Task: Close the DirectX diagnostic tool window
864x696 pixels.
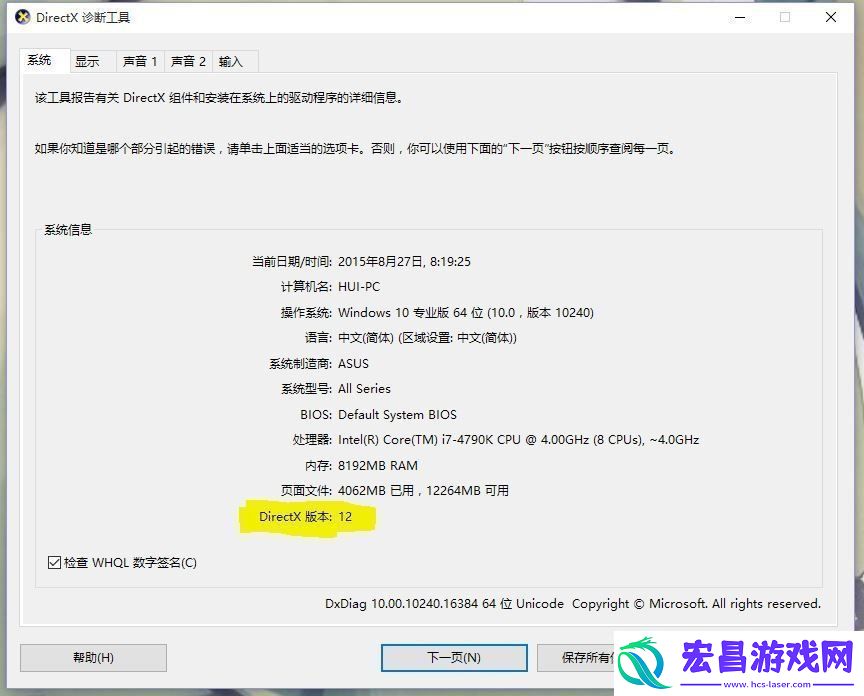Action: click(x=831, y=18)
